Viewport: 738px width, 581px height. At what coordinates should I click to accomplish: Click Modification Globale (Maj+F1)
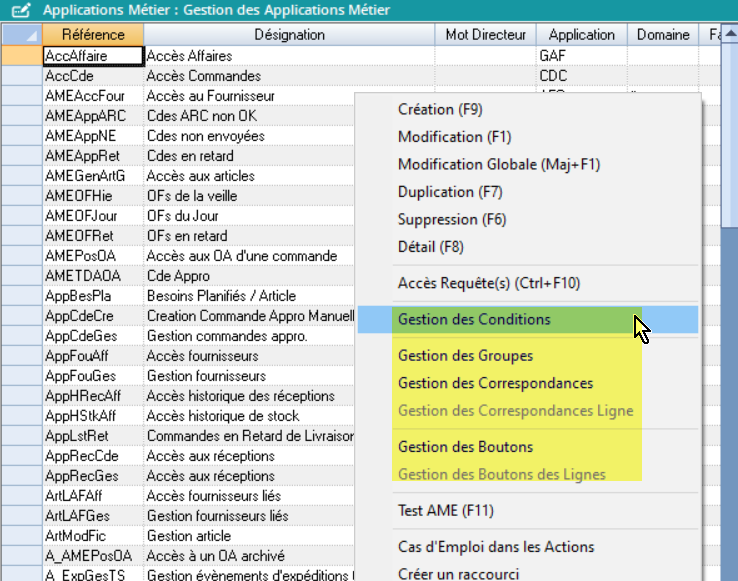pyautogui.click(x=499, y=164)
